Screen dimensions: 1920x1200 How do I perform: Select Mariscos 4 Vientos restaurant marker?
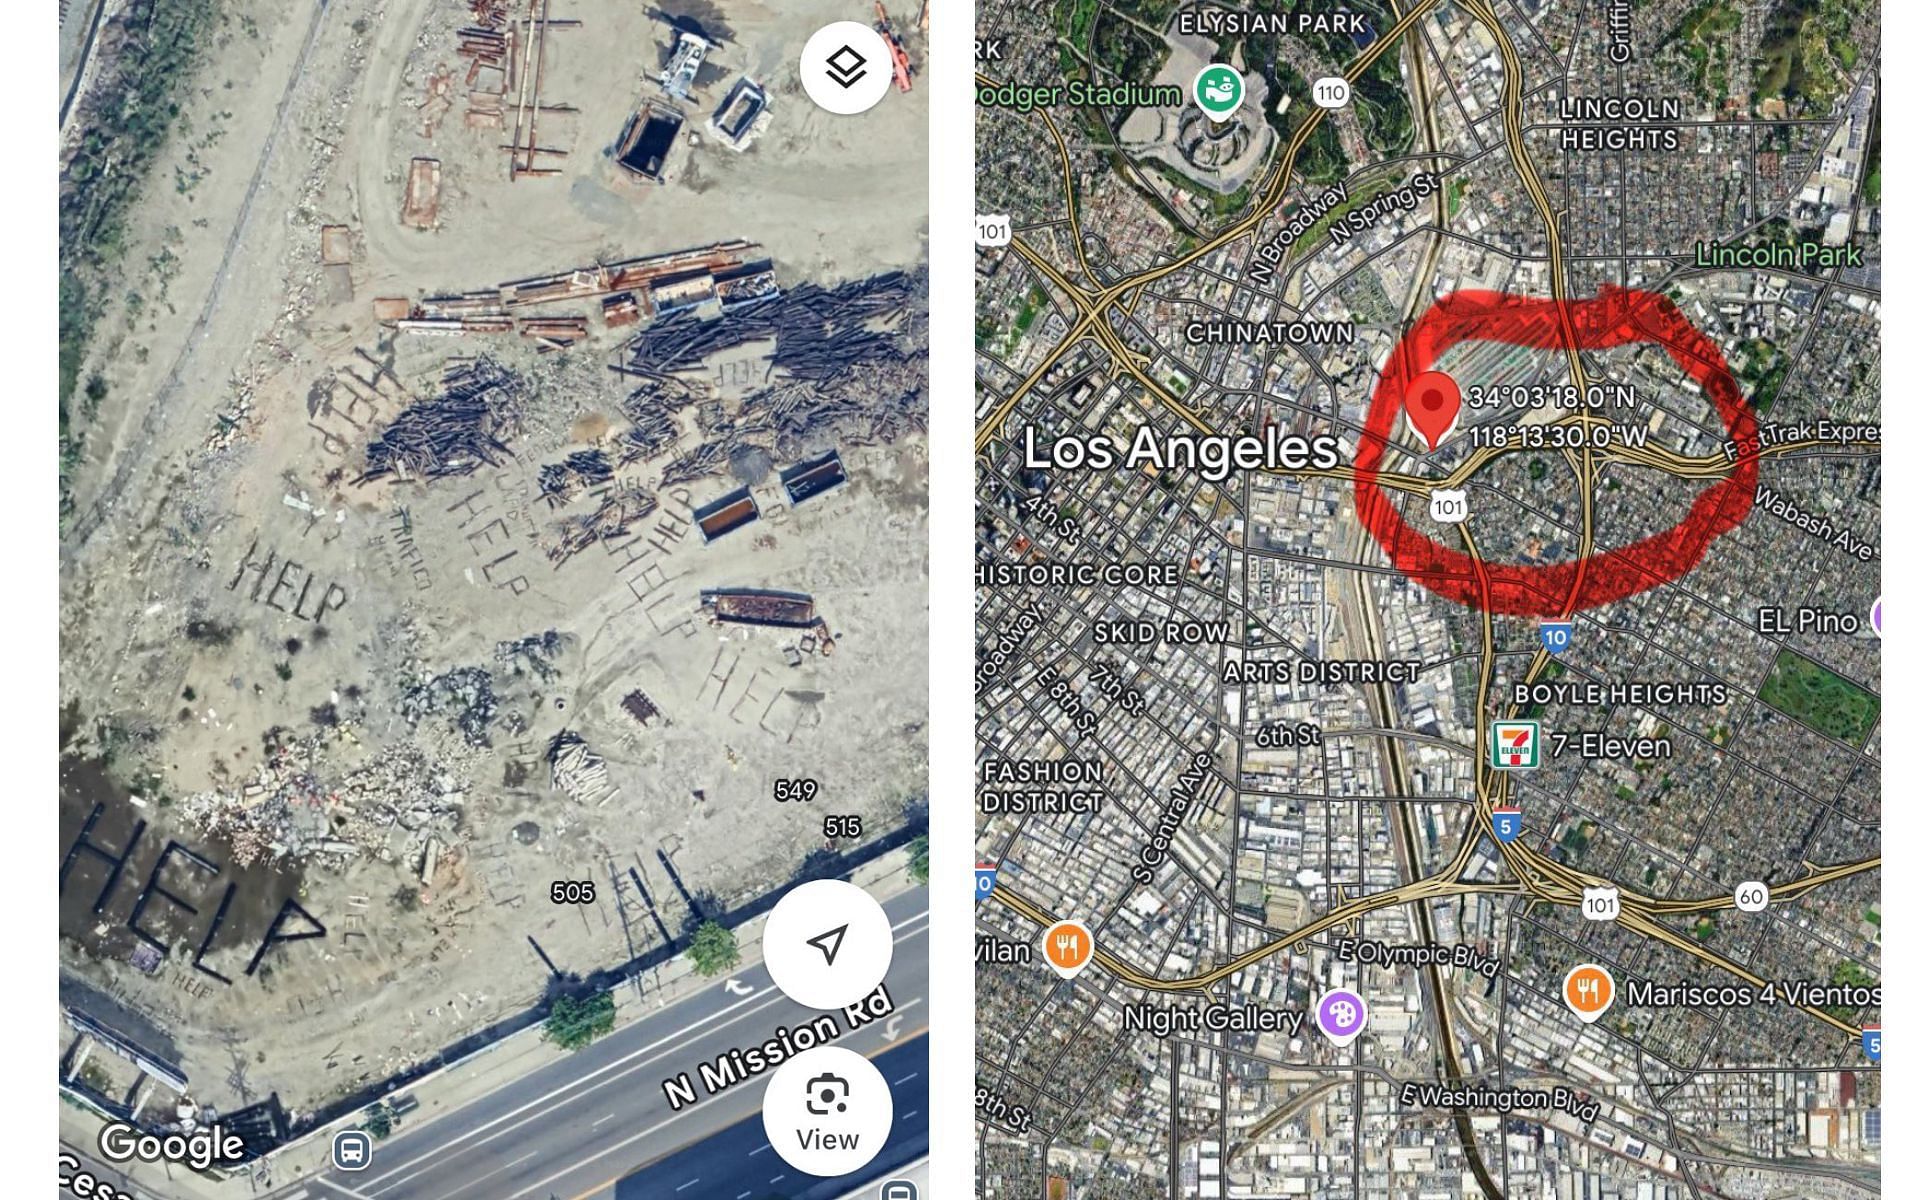1587,992
